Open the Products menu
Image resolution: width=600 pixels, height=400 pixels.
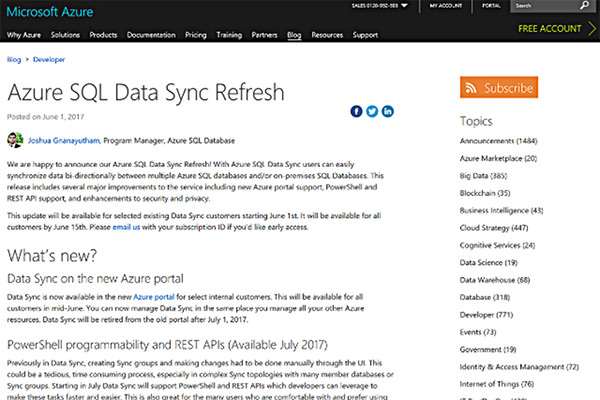point(103,35)
